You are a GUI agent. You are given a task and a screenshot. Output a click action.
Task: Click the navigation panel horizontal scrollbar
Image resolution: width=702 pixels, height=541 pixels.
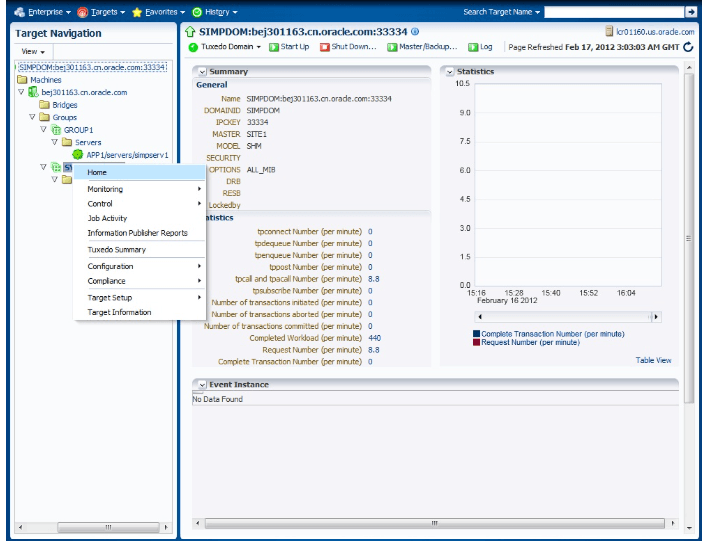click(x=108, y=527)
